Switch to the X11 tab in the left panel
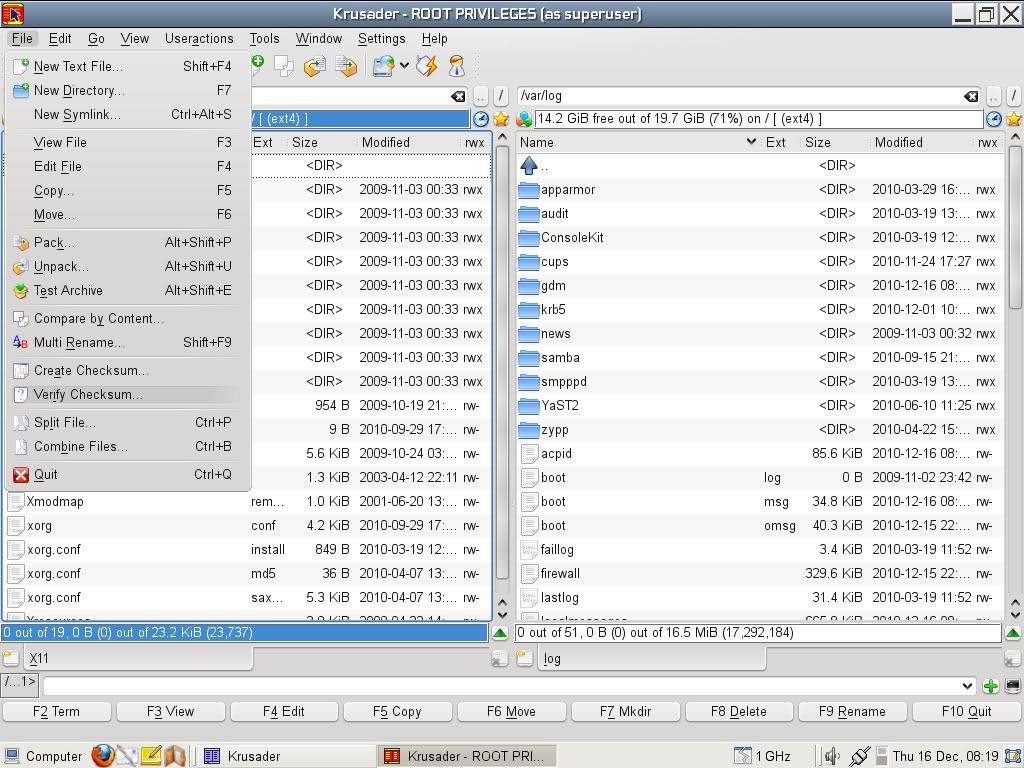The width and height of the screenshot is (1024, 768). (138, 659)
